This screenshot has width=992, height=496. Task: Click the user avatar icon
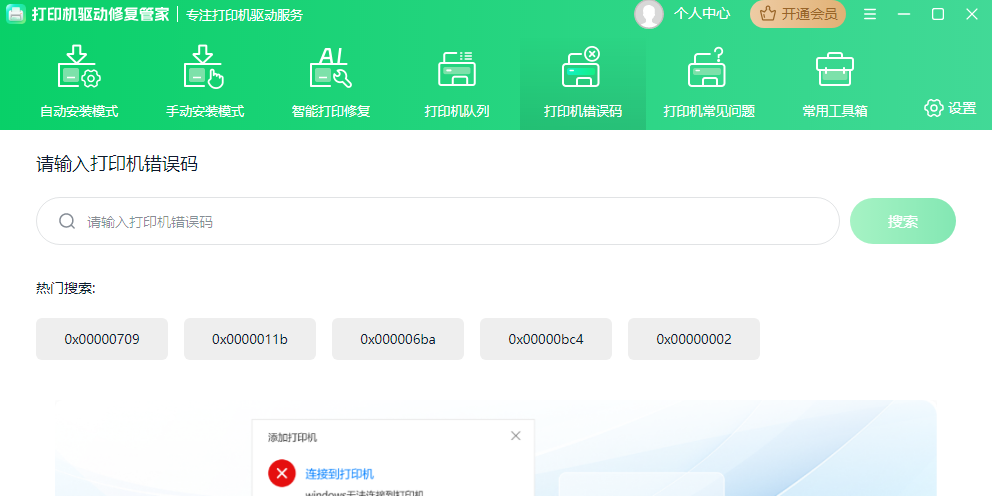pos(648,14)
